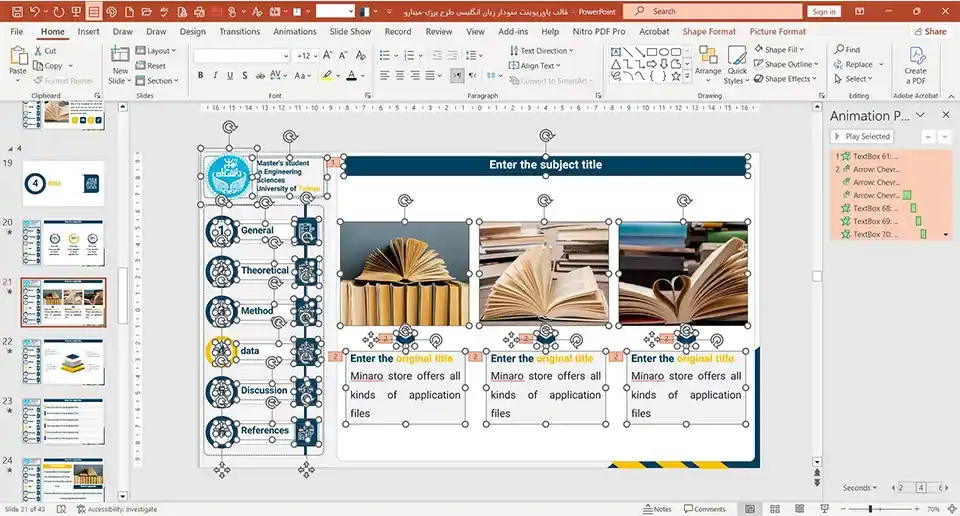960x516 pixels.
Task: Switch to Insert tab
Action: pyautogui.click(x=88, y=31)
